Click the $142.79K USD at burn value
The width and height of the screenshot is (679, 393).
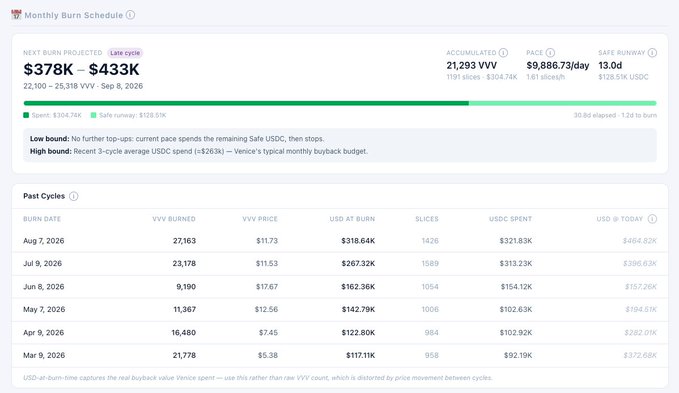coord(358,309)
